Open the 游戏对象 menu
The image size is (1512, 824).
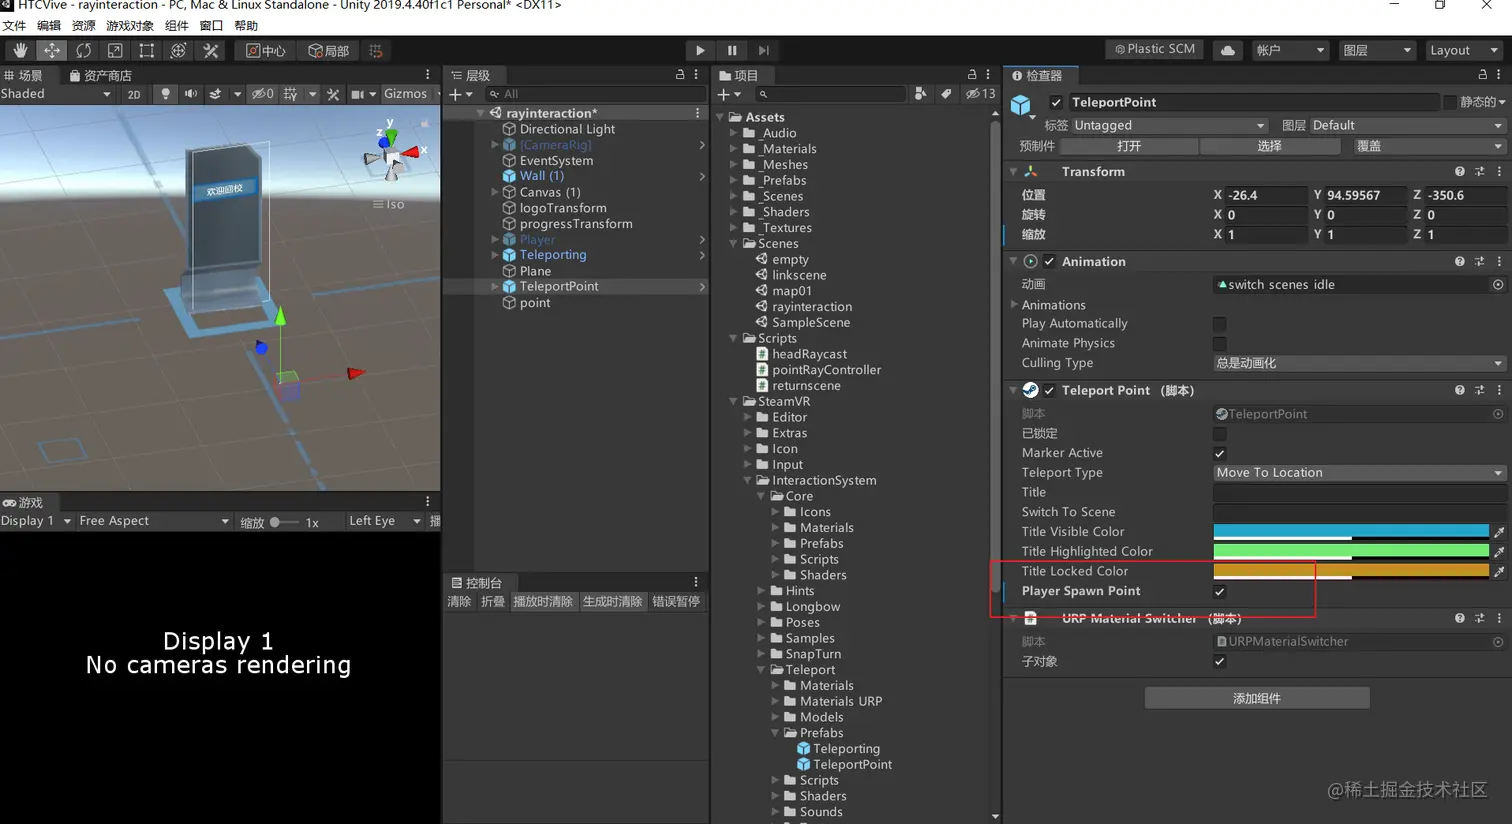pos(130,25)
